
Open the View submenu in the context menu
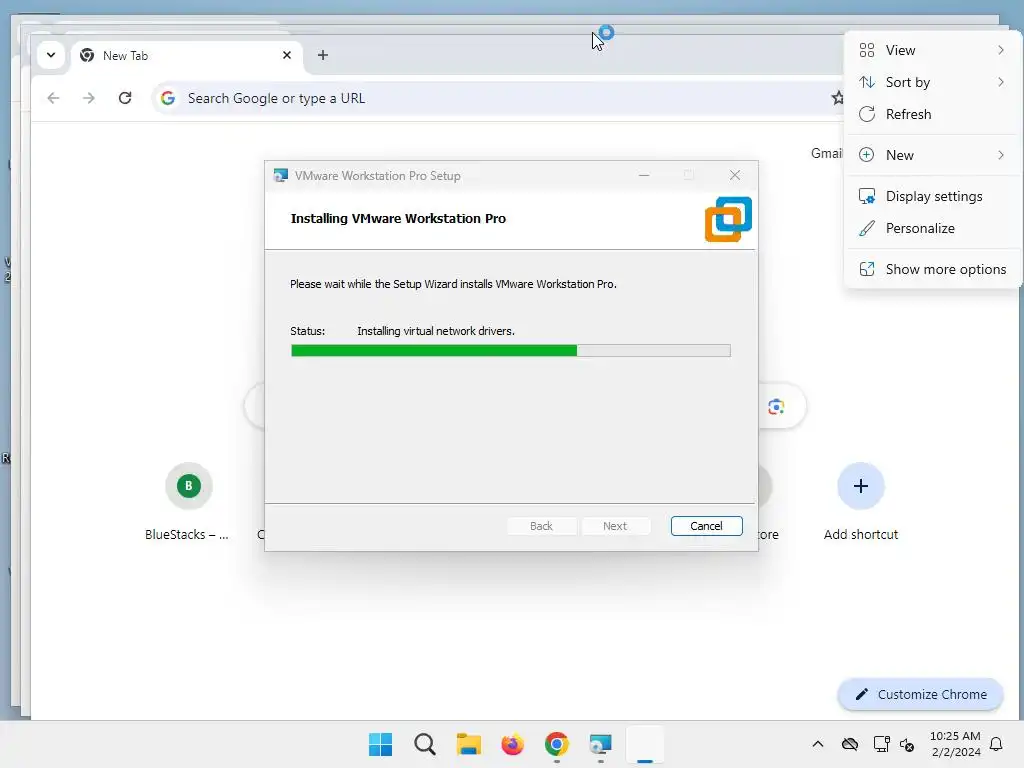[x=932, y=50]
